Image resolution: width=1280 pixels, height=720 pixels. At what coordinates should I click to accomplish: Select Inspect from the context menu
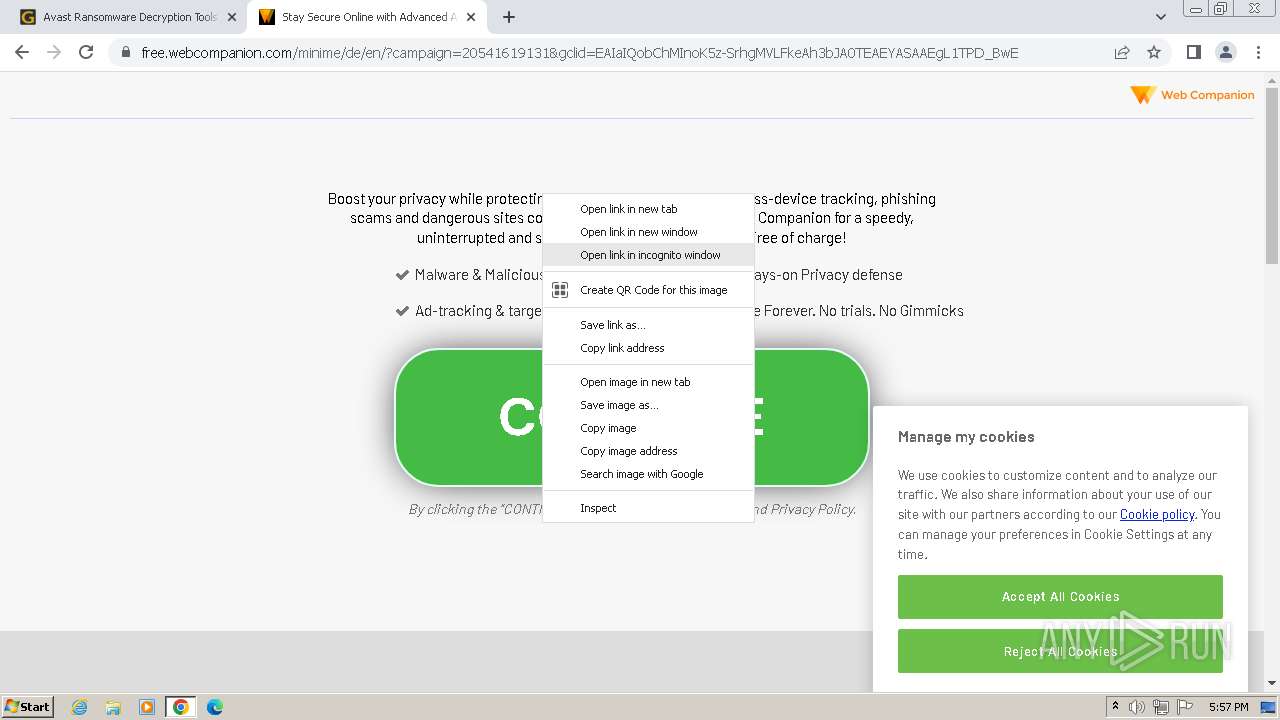pyautogui.click(x=648, y=508)
